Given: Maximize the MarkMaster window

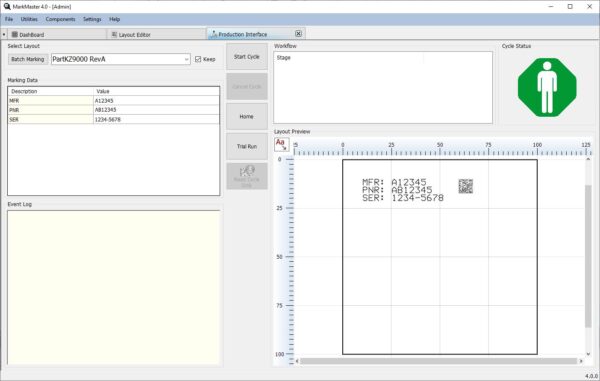Looking at the screenshot, I should tap(570, 7).
